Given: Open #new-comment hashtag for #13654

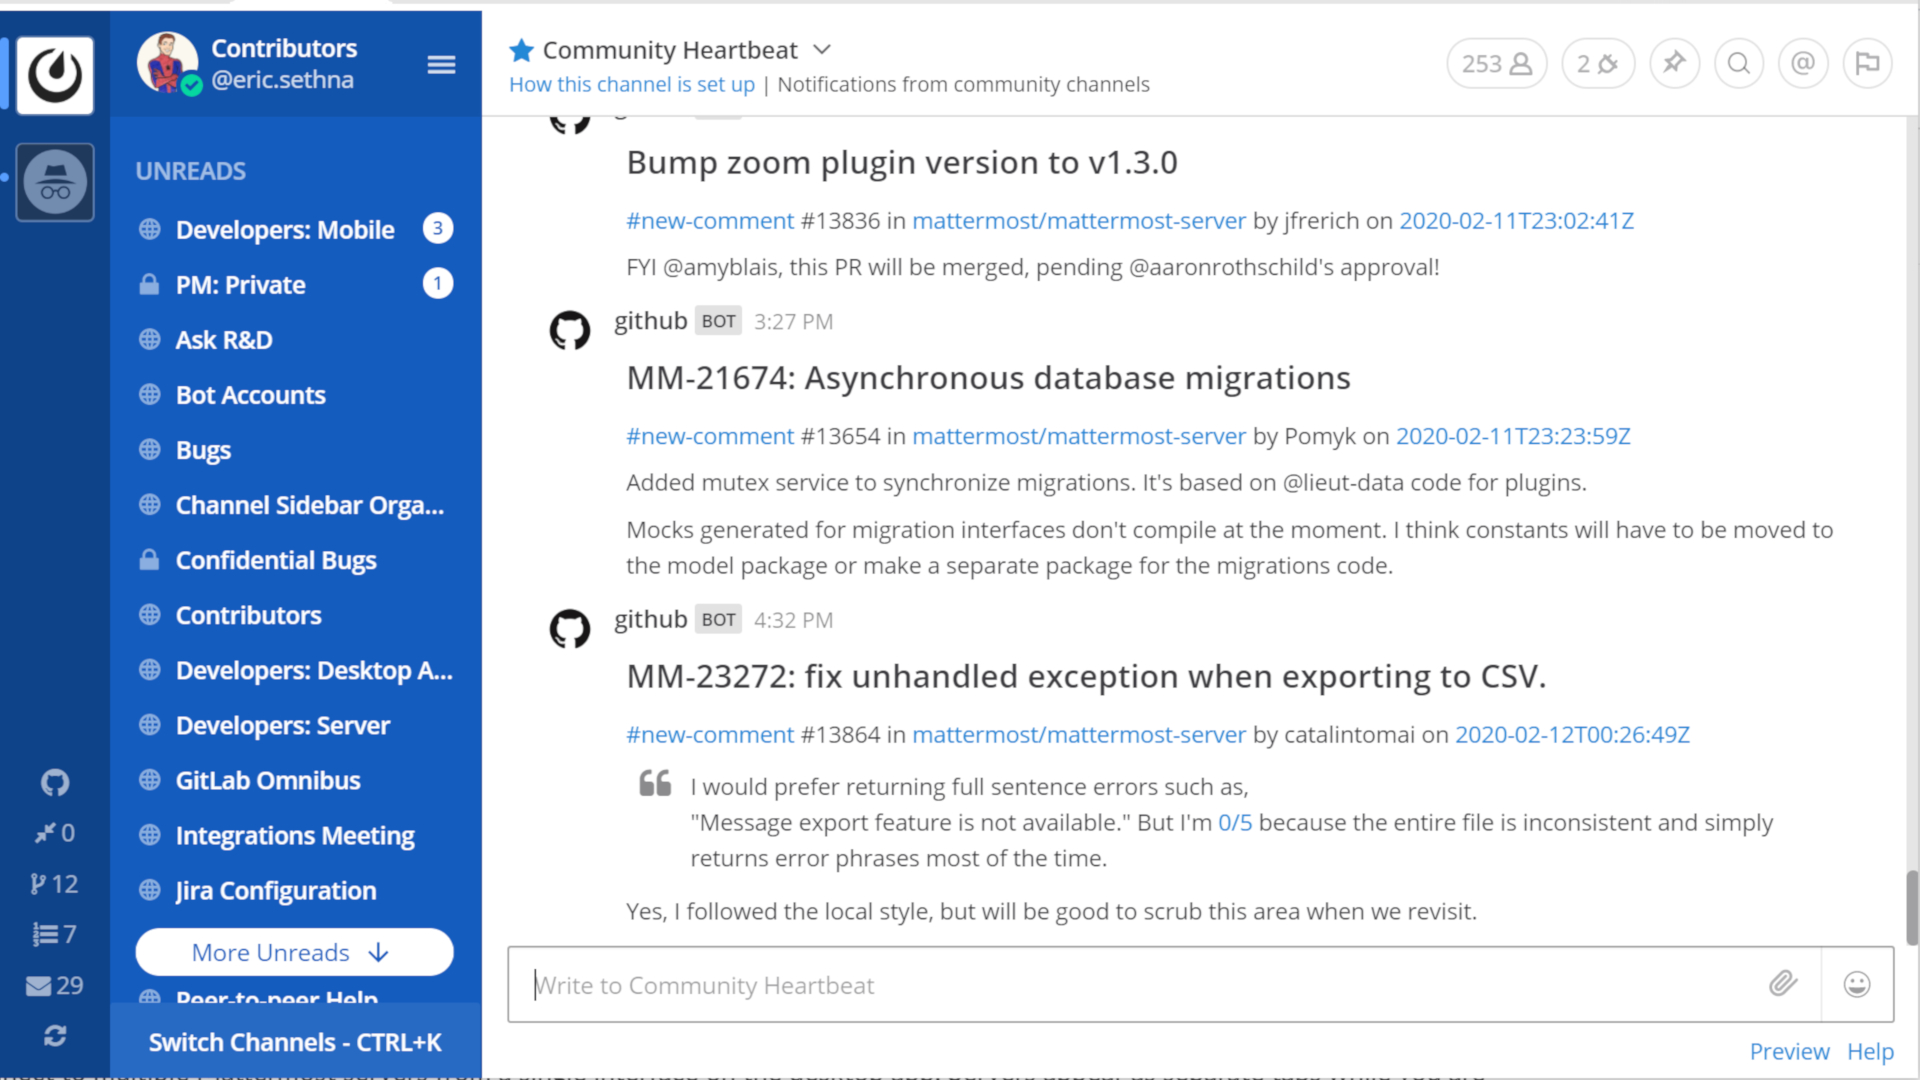Looking at the screenshot, I should [710, 436].
